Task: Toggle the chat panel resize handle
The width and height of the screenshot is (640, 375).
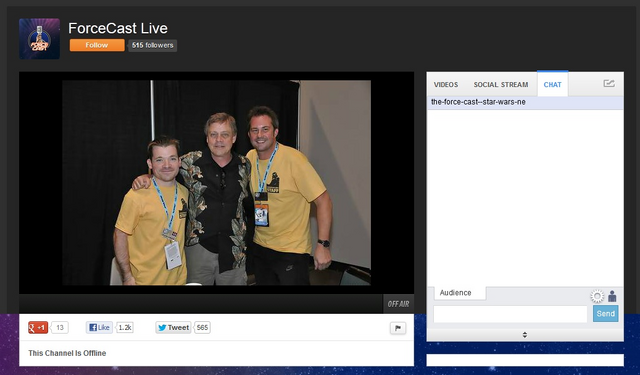Action: [x=525, y=335]
